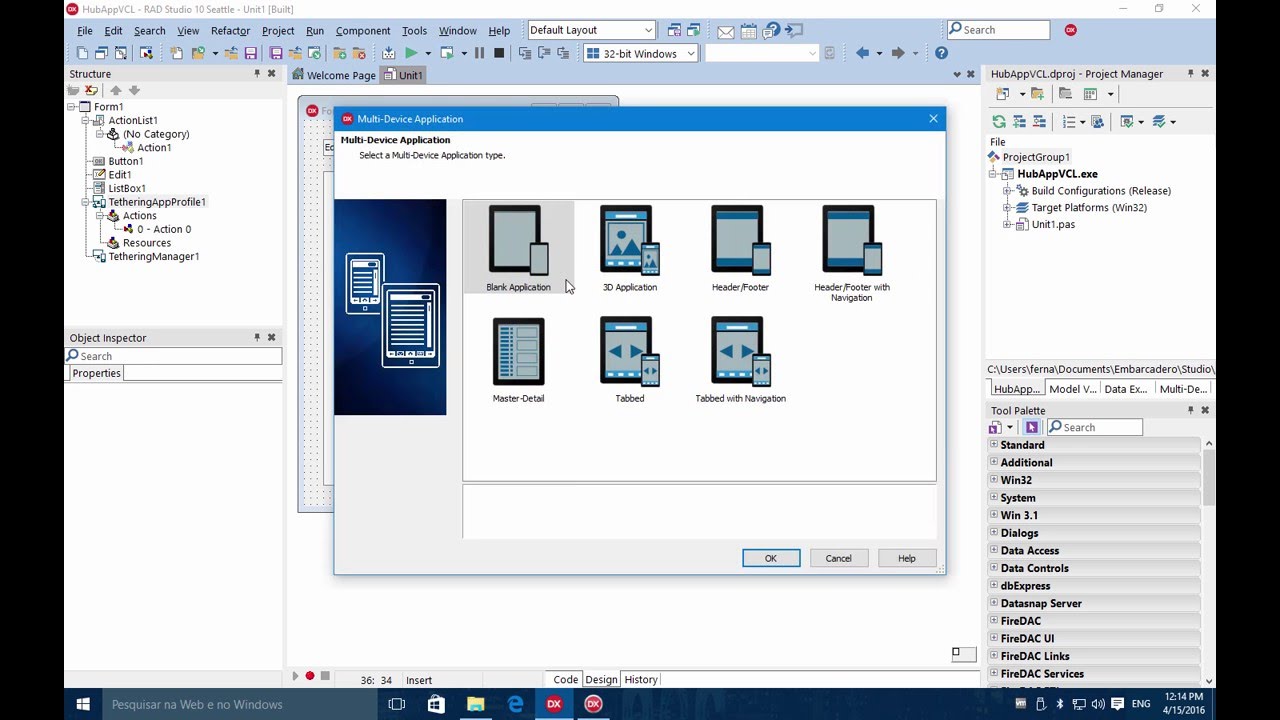
Task: Select HubAppVCL.exe project node
Action: tap(1057, 174)
